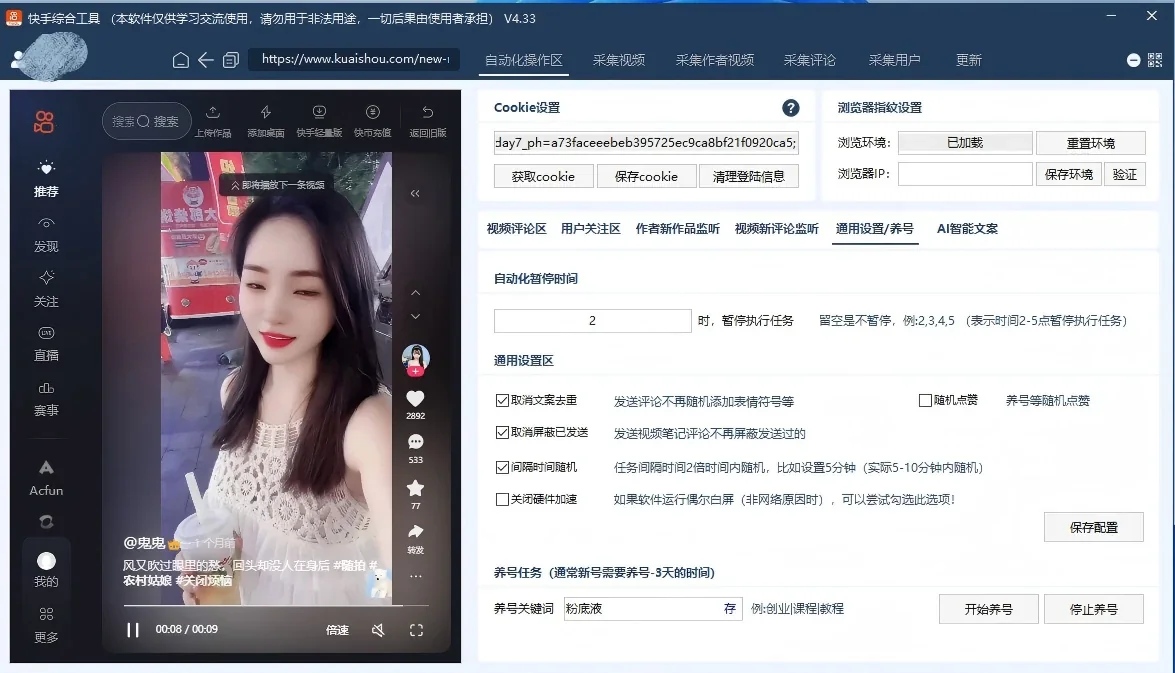
Task: Click 保存配置 button
Action: click(1093, 527)
